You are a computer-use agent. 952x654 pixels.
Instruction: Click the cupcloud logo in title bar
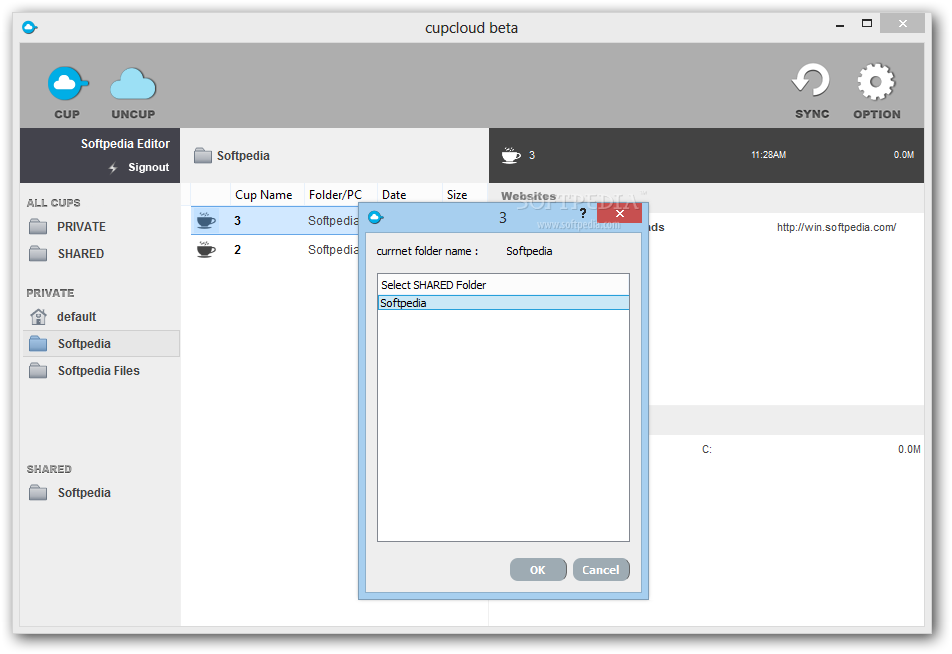coord(30,27)
